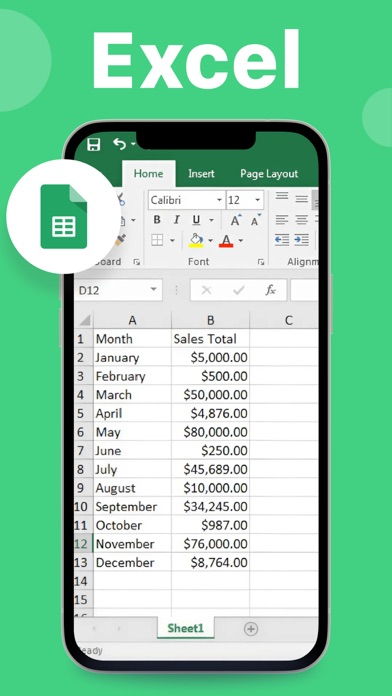Image resolution: width=392 pixels, height=696 pixels.
Task: Click the Save floppy disk icon
Action: pyautogui.click(x=94, y=144)
